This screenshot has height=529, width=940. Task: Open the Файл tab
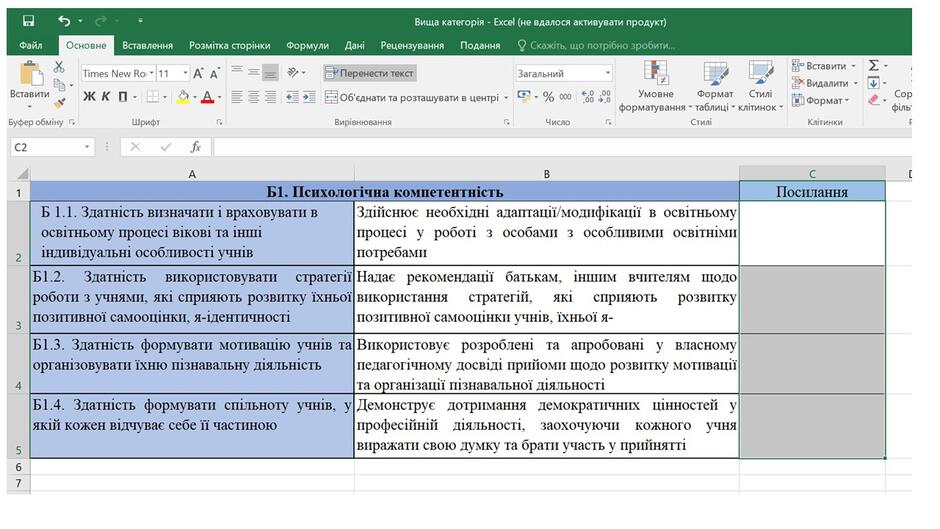click(x=31, y=45)
